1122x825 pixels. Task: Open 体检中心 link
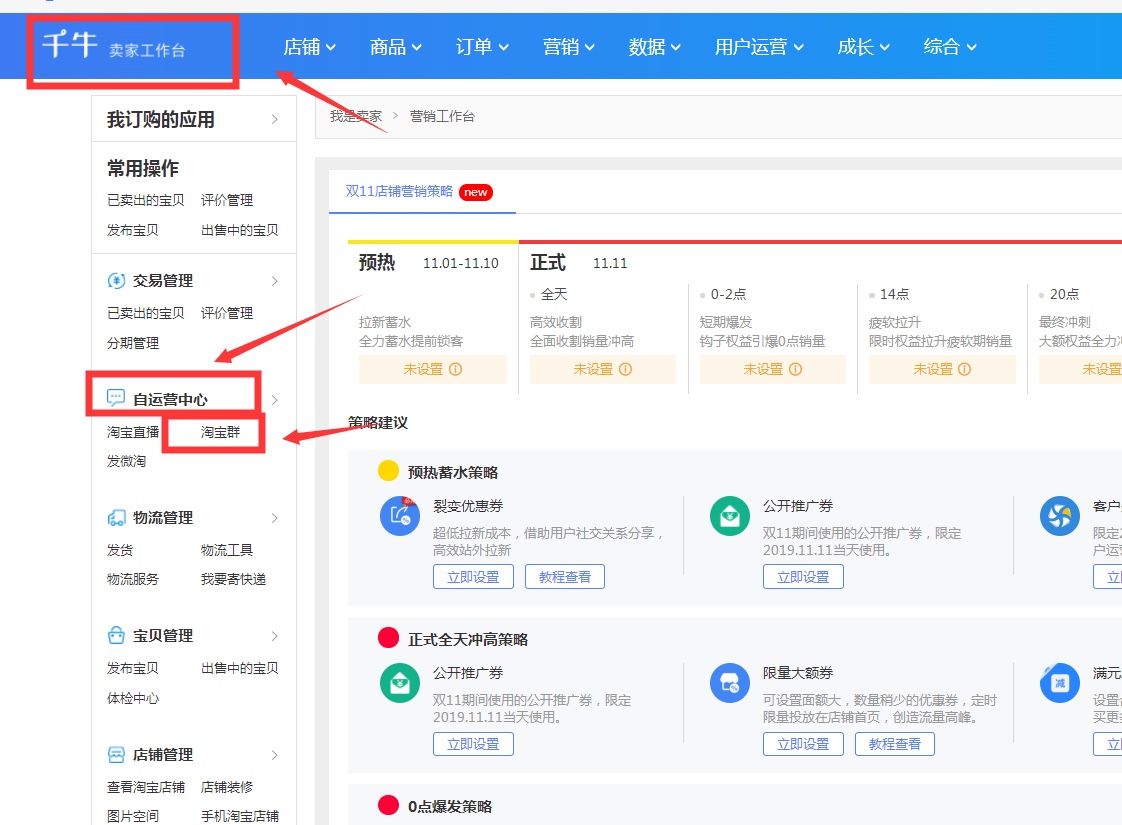point(132,698)
